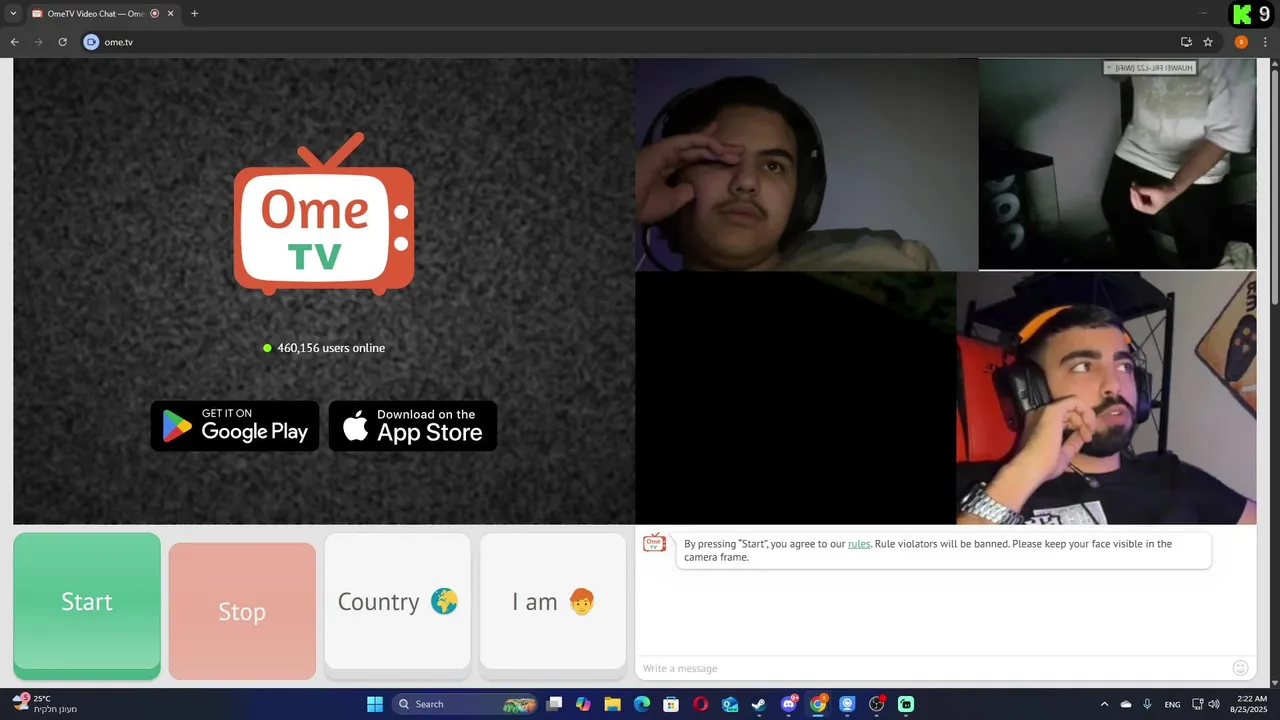Open Outlook from taskbar
This screenshot has height=720, width=1280.
click(730, 704)
